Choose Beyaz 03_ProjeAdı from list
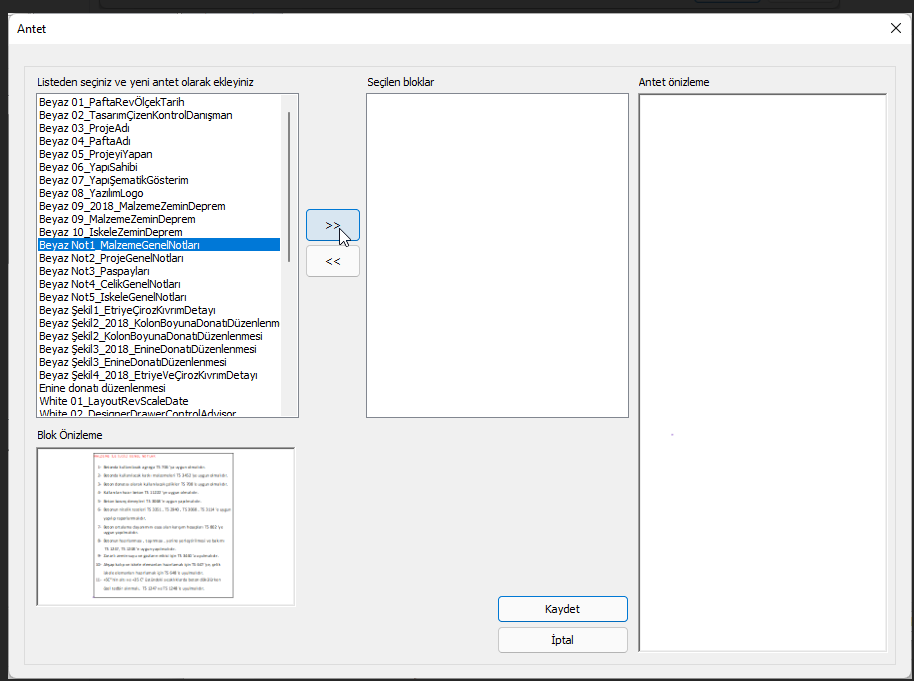The height and width of the screenshot is (681, 914). point(84,128)
